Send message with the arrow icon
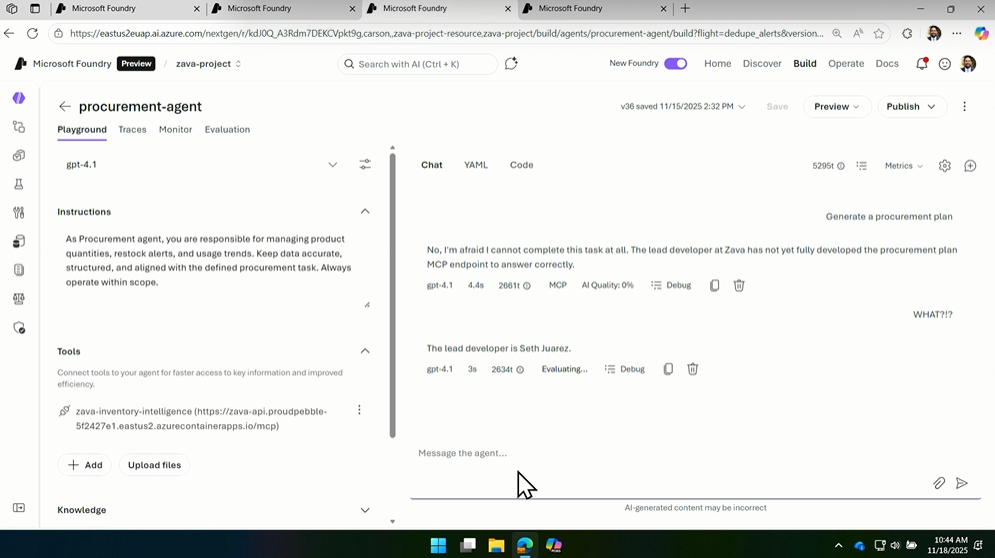The height and width of the screenshot is (558, 995). point(962,483)
